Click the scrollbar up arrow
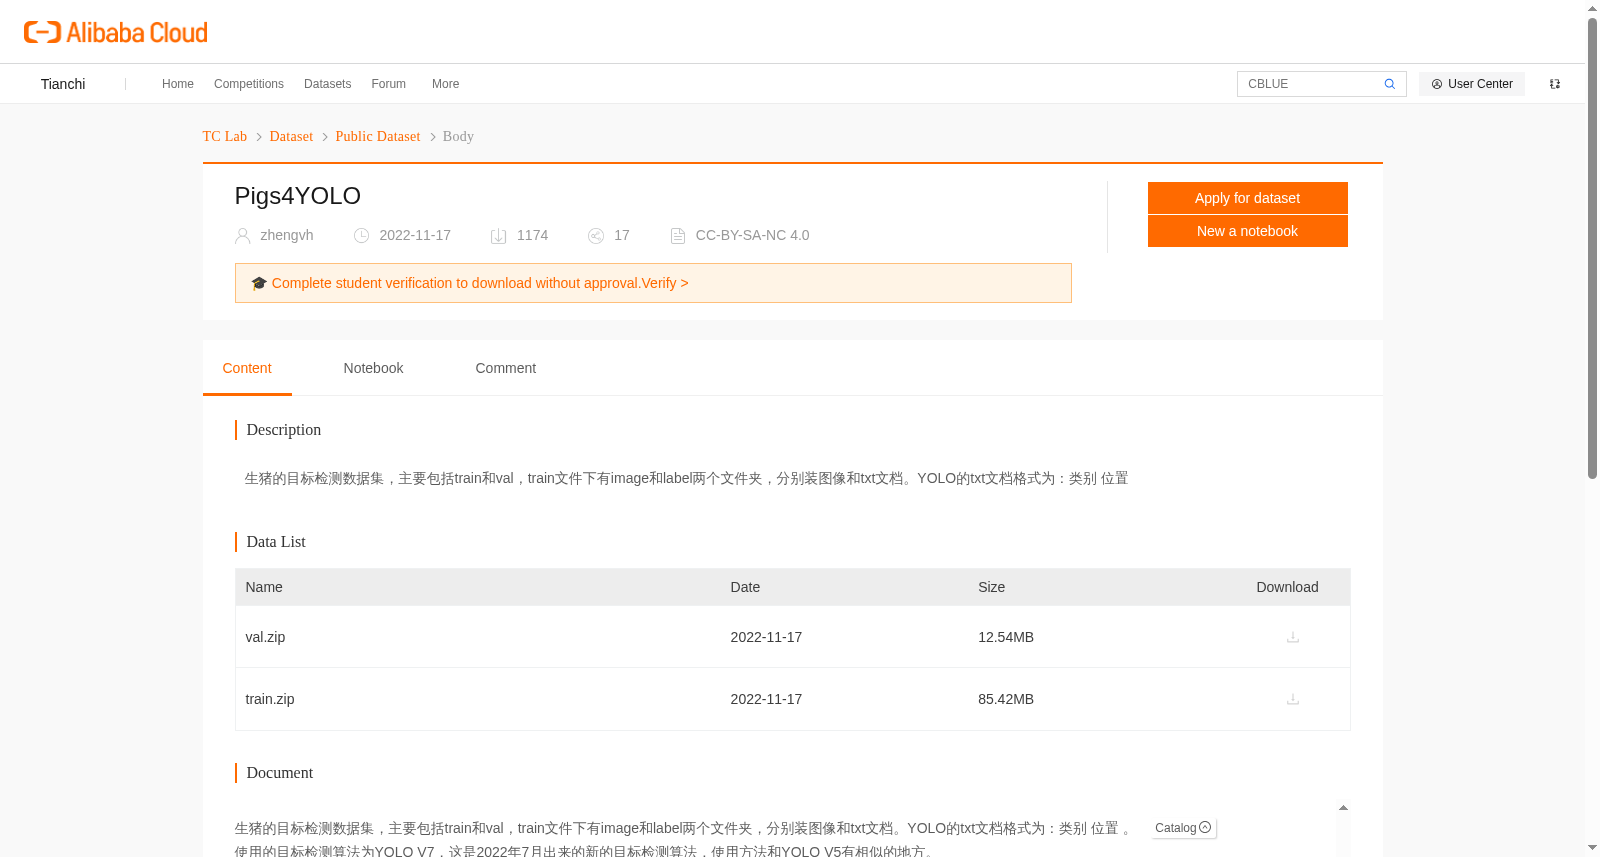This screenshot has width=1600, height=857. pyautogui.click(x=1592, y=8)
